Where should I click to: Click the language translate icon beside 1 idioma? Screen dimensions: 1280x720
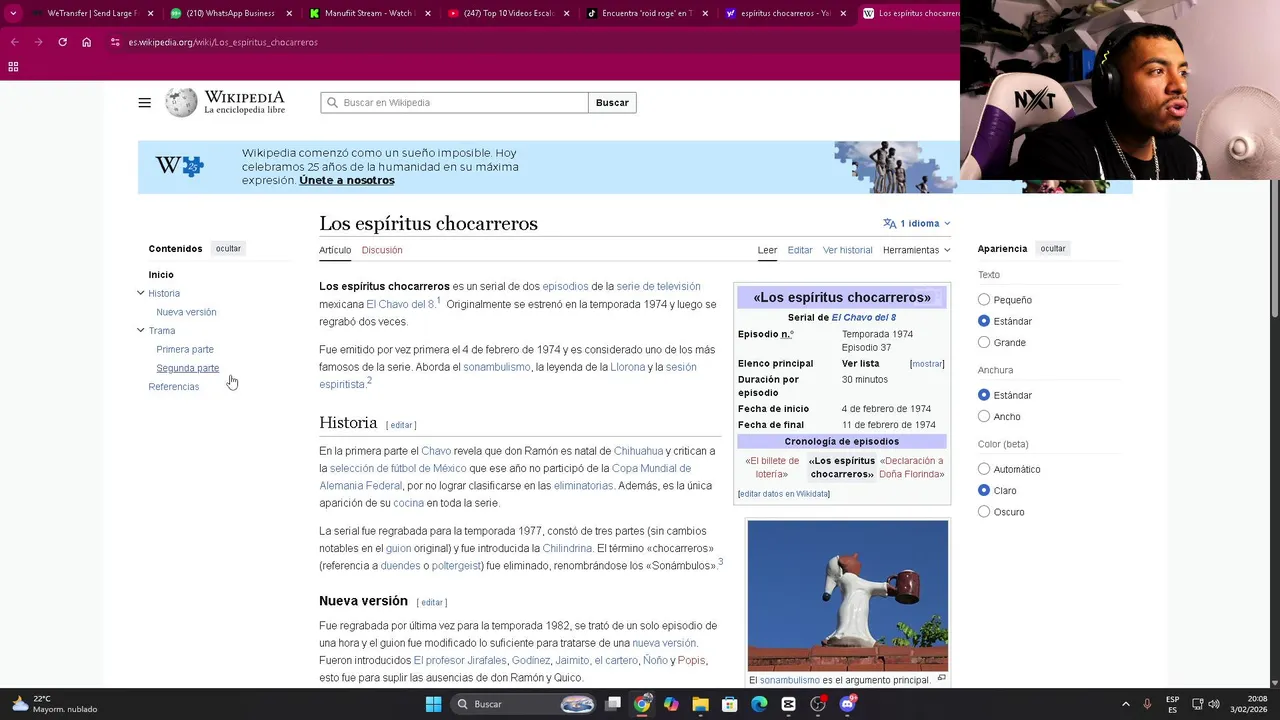pos(889,224)
